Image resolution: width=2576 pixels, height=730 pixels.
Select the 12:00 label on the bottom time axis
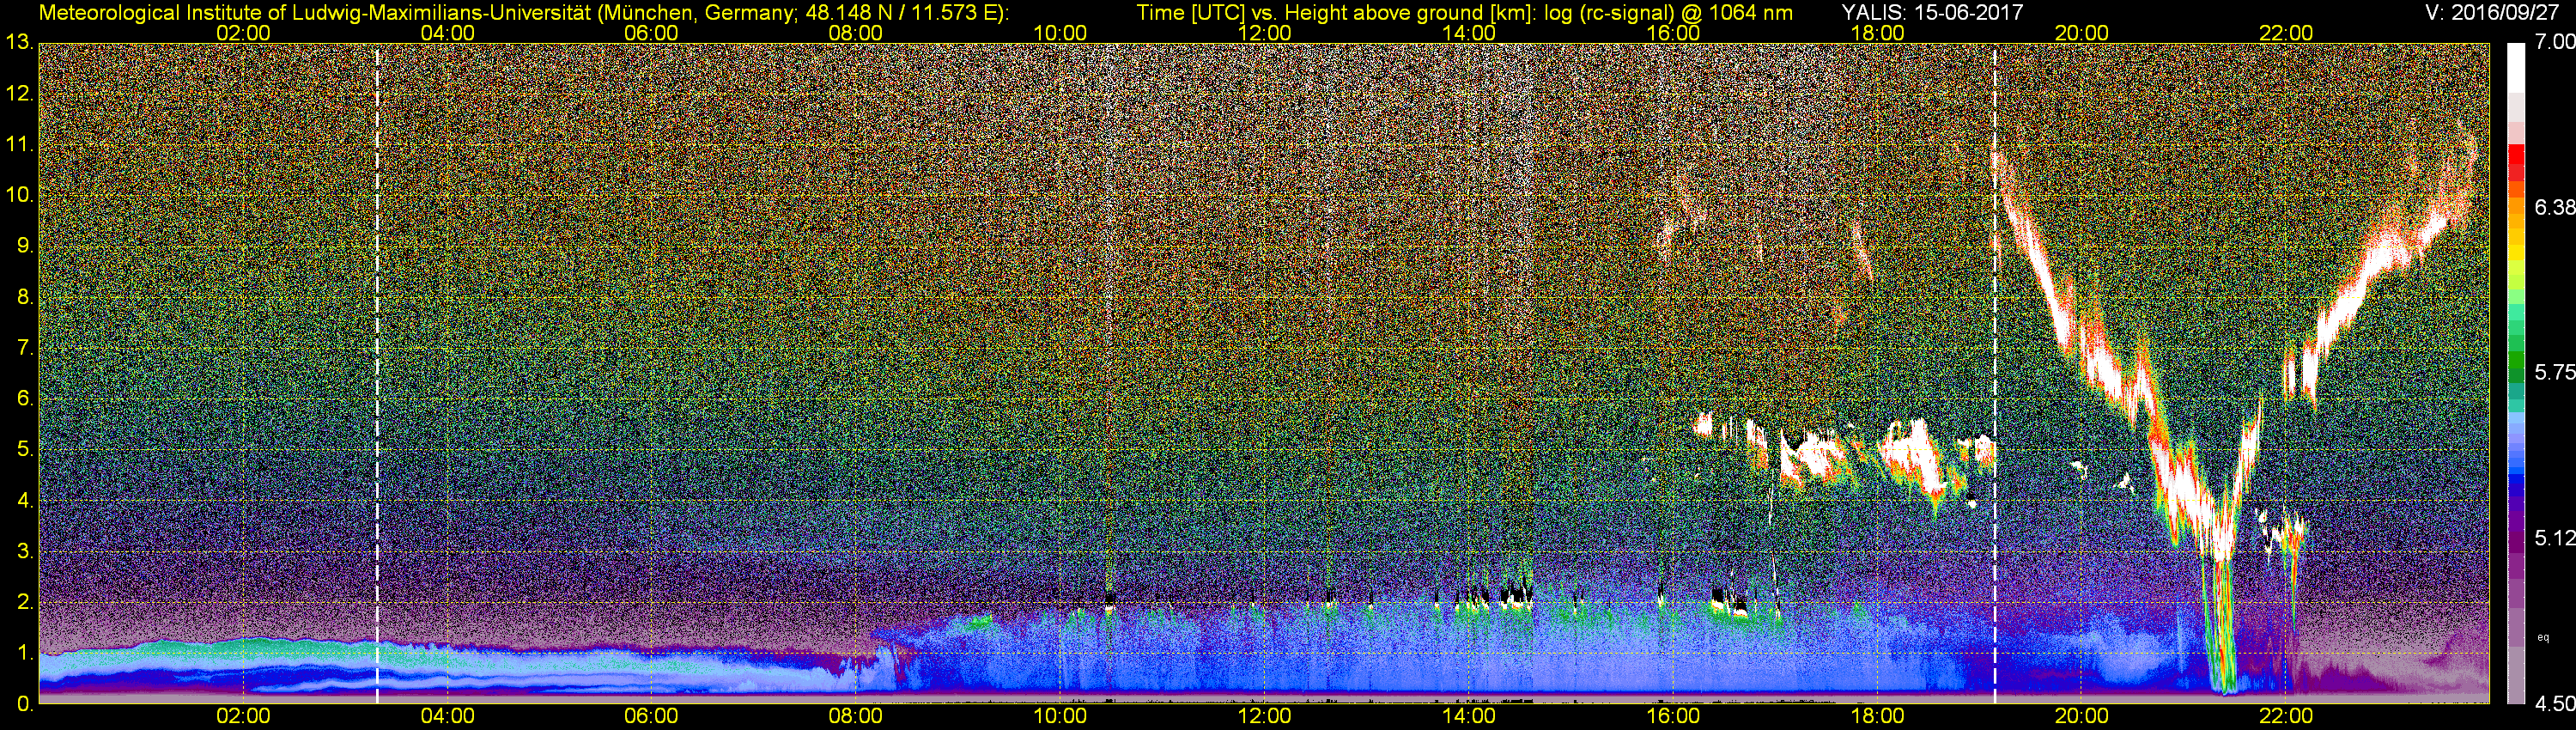1264,716
